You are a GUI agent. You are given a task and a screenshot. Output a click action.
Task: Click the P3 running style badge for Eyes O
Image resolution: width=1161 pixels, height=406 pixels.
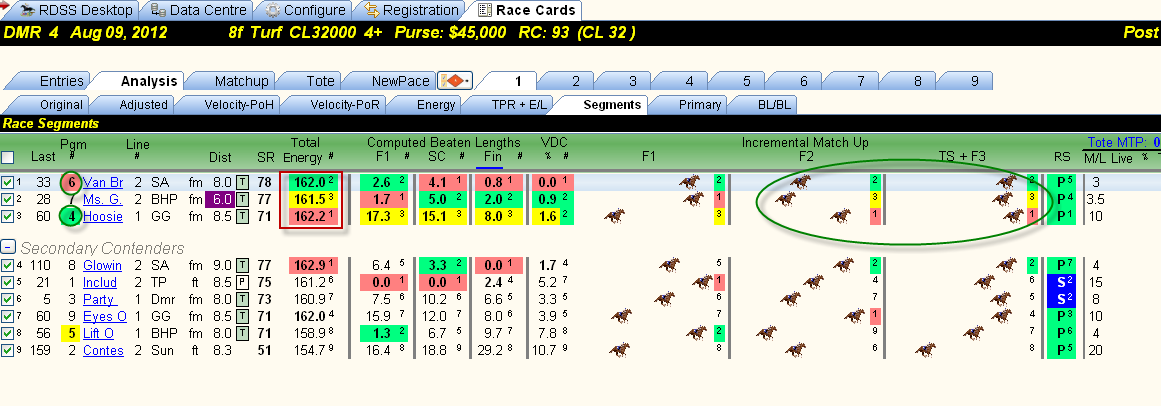pos(1062,316)
